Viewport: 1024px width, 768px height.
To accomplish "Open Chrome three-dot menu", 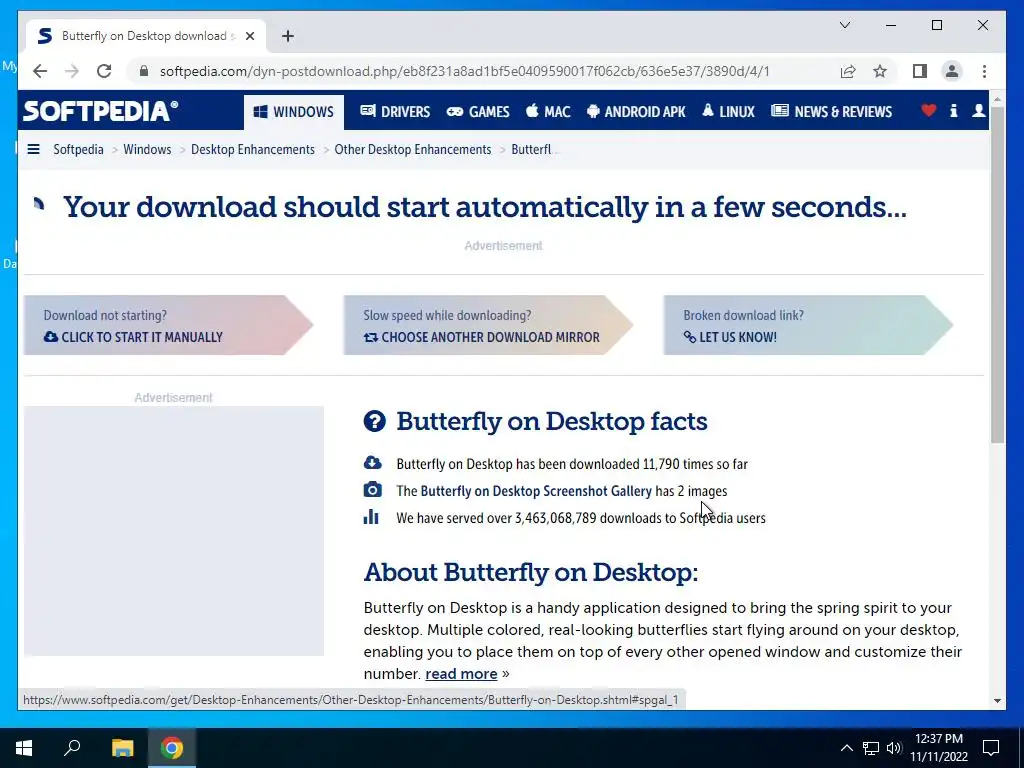I will 984,71.
